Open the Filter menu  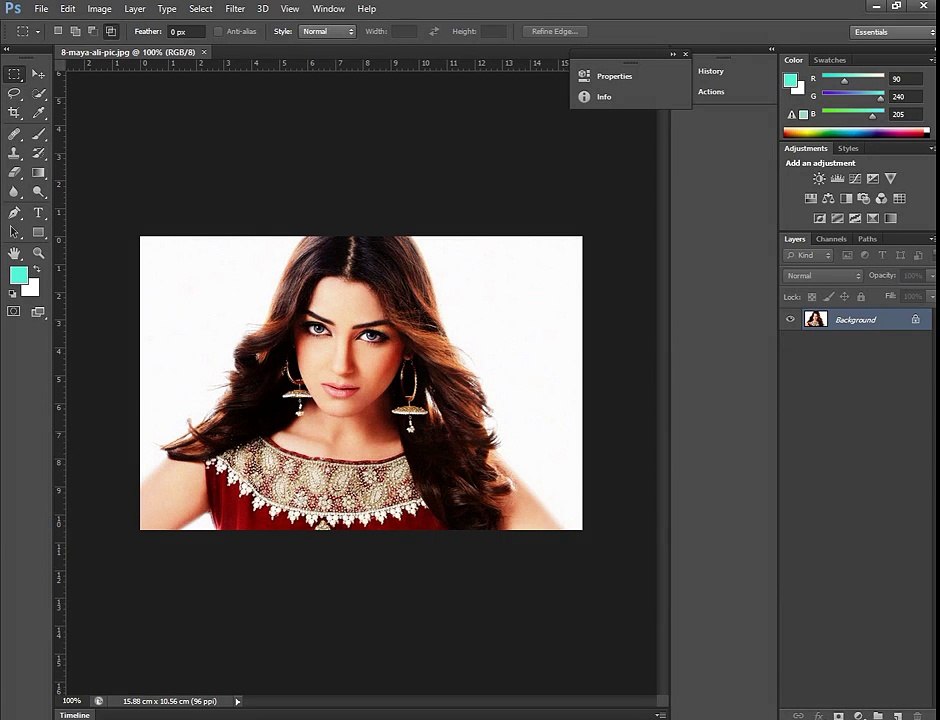235,8
